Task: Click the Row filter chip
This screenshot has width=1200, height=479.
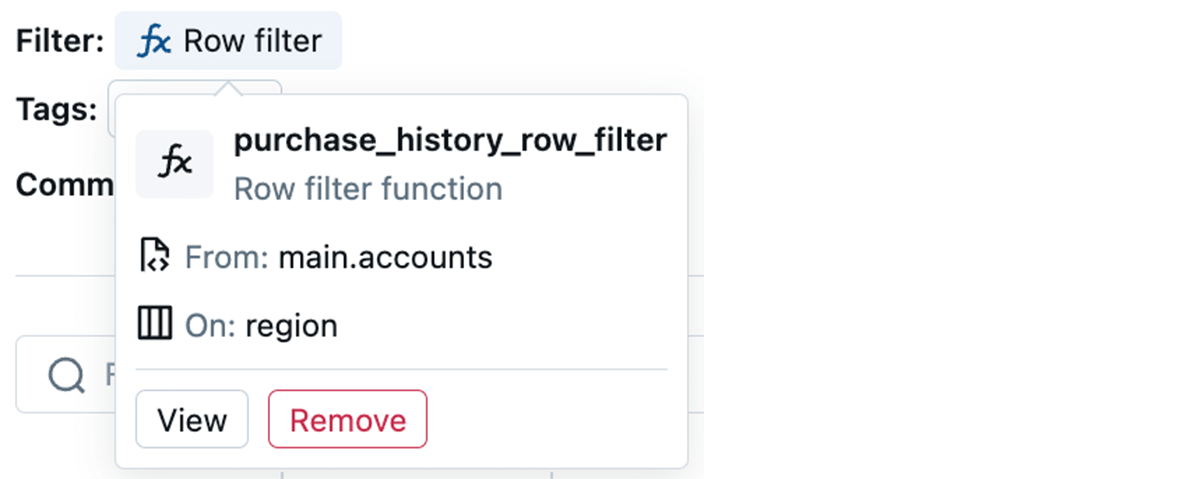Action: click(229, 41)
